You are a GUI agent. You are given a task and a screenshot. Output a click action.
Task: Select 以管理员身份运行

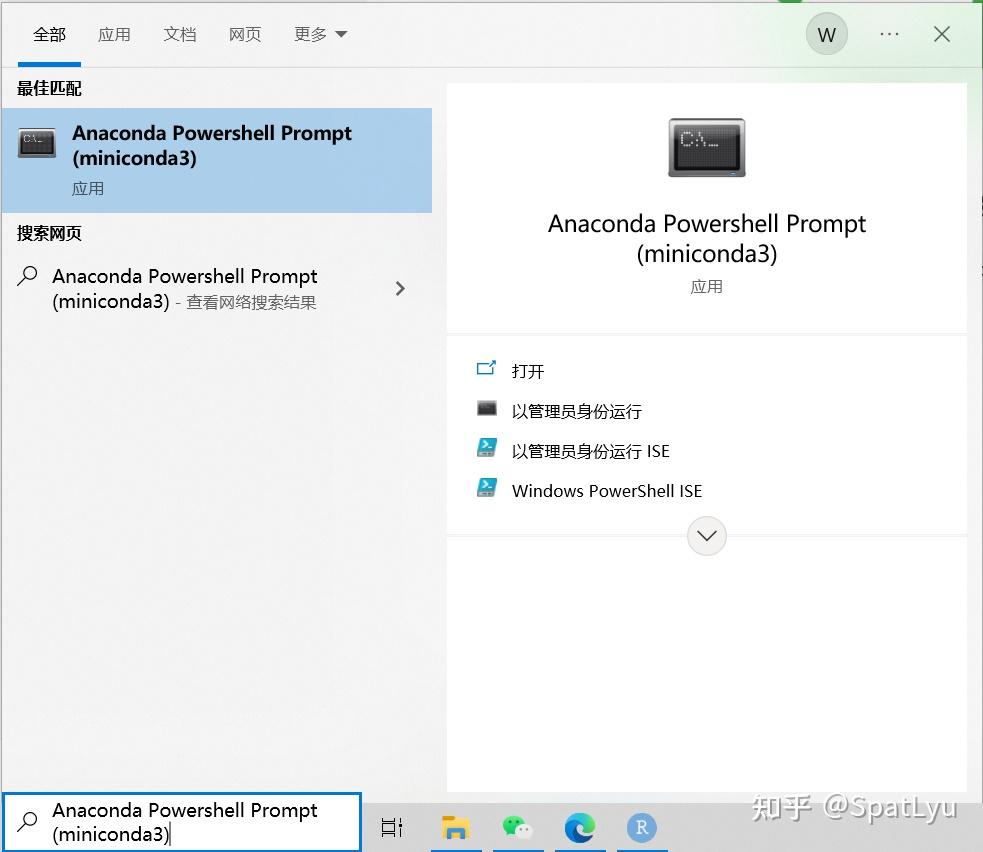[x=577, y=411]
